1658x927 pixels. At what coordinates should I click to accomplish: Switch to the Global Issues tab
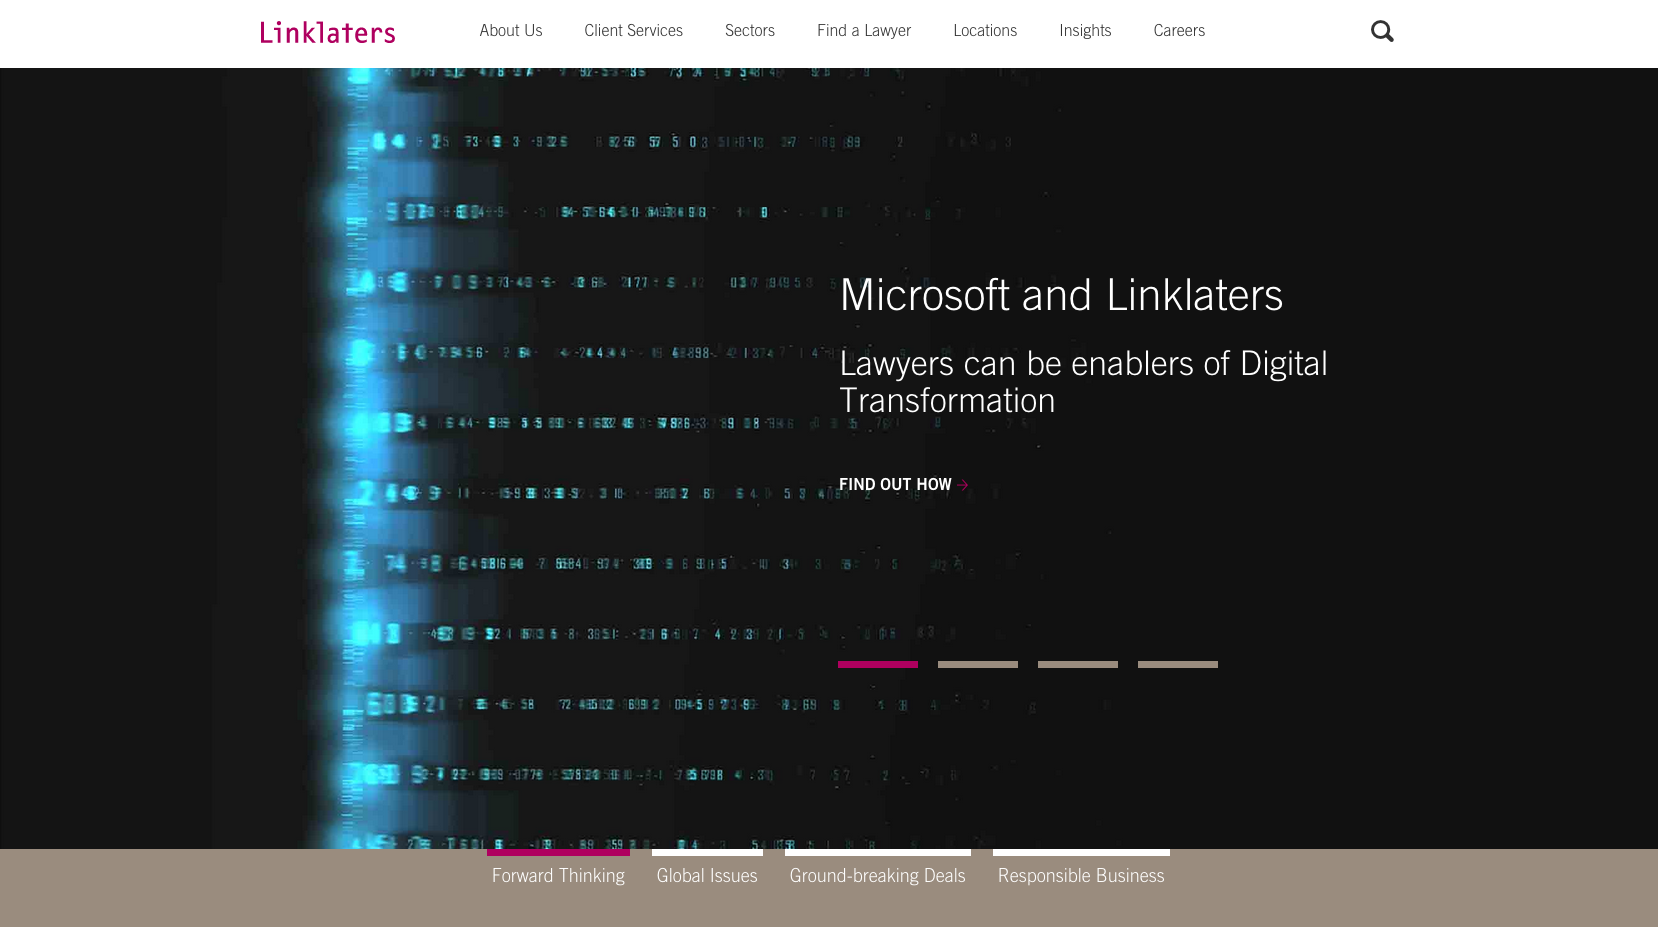point(707,875)
